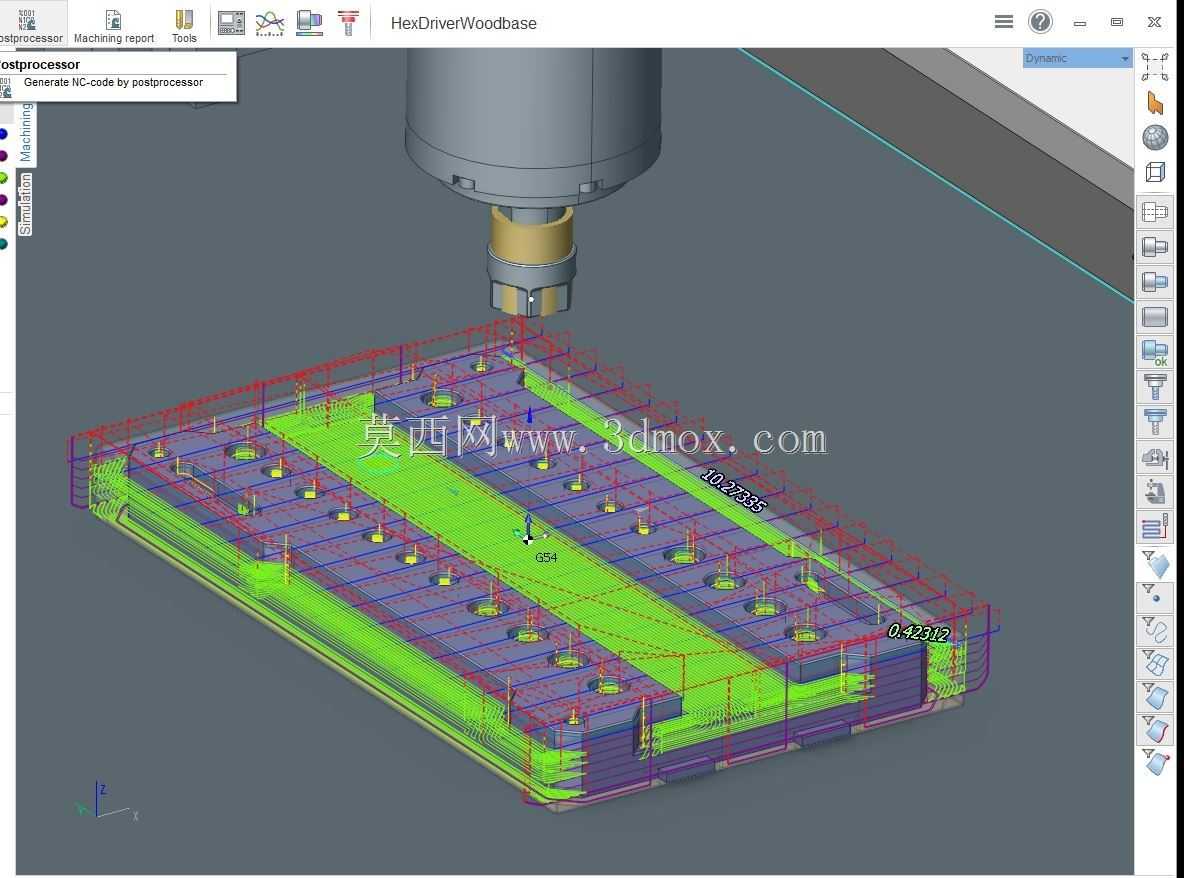The width and height of the screenshot is (1184, 878).
Task: Click the CNC machine control panel icon
Action: pyautogui.click(x=231, y=23)
